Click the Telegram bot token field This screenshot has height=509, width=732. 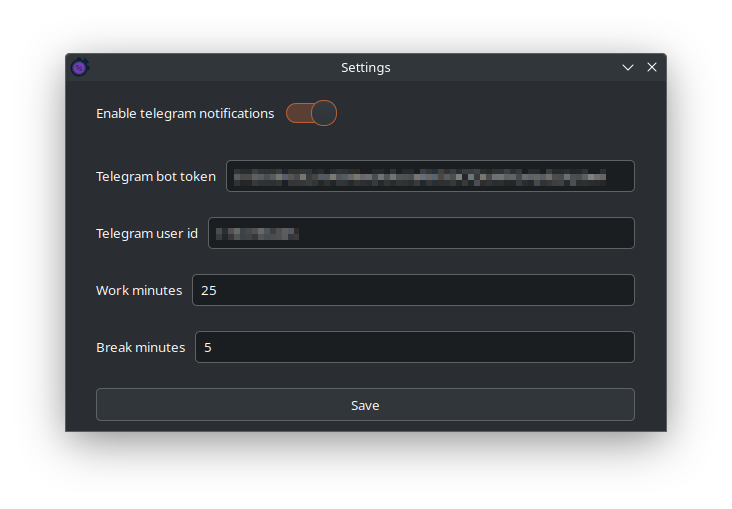pyautogui.click(x=430, y=176)
